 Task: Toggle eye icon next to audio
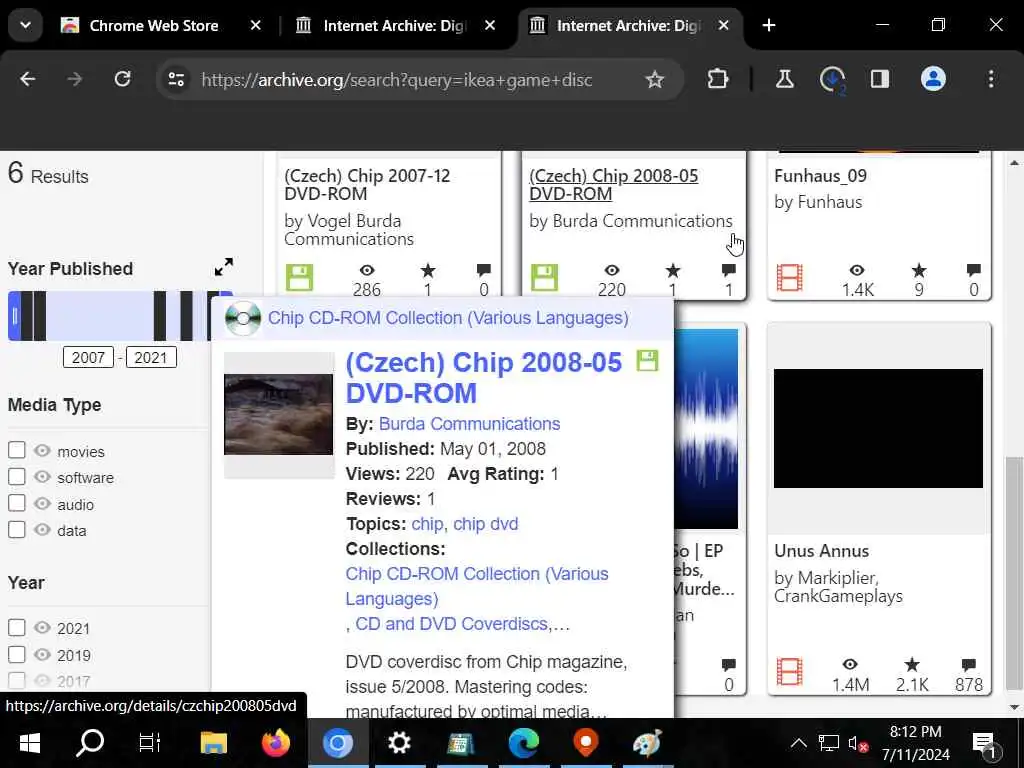tap(42, 504)
